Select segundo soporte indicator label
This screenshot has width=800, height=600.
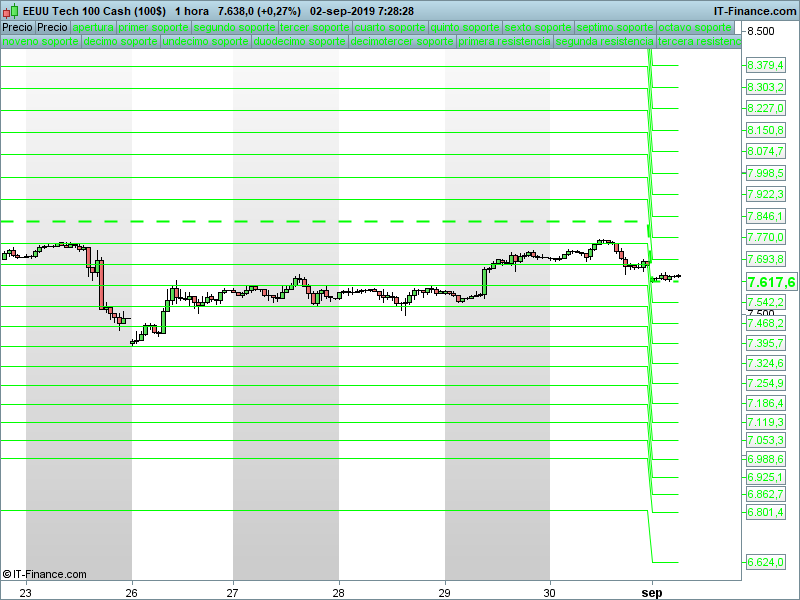tap(235, 28)
